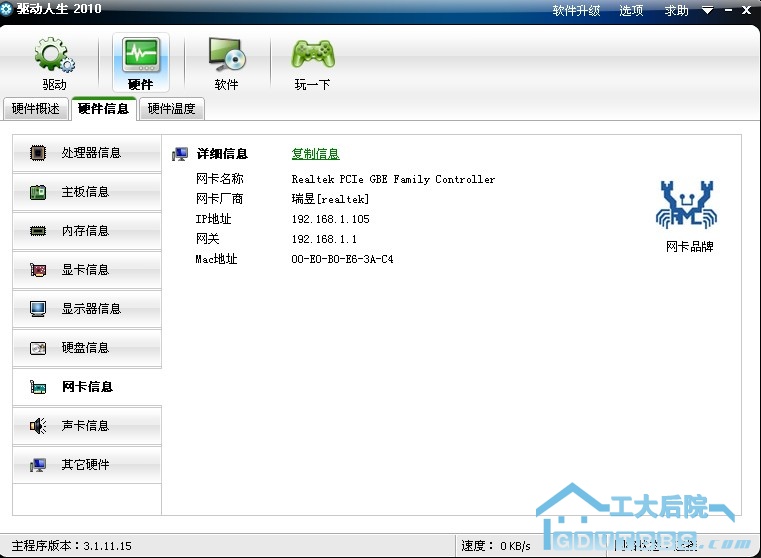Click the Mac address 00-E0-B0-E6-3A-C4
Viewport: 761px width, 558px height.
[342, 259]
